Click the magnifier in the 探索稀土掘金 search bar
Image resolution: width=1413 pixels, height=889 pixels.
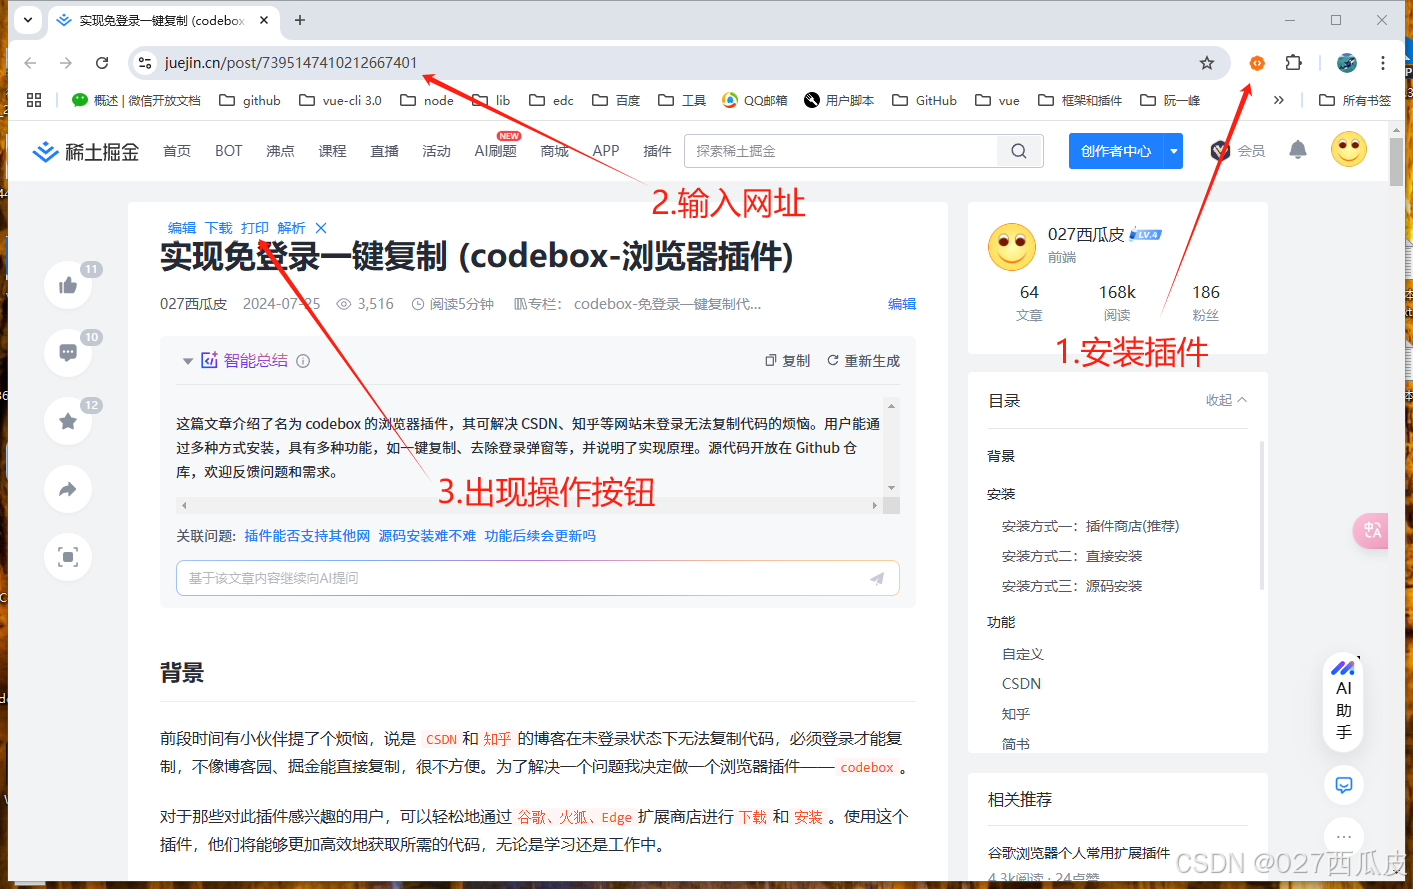(x=1018, y=150)
